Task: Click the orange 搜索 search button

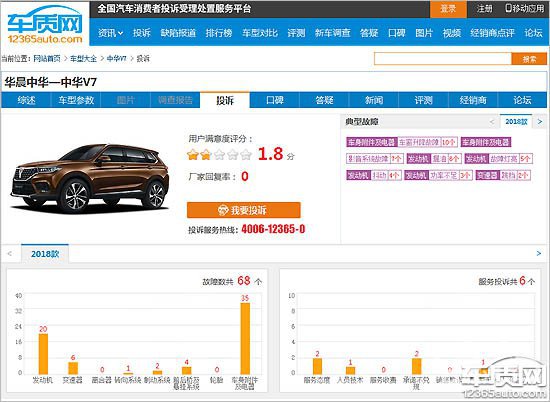Action: tap(529, 59)
